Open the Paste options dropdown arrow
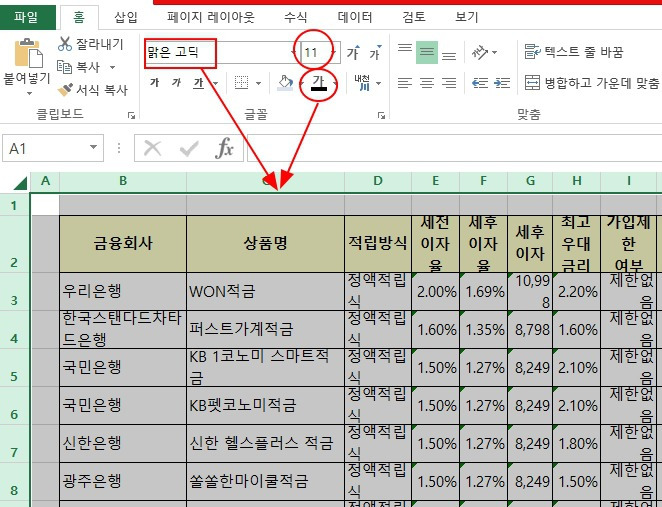 pyautogui.click(x=29, y=93)
